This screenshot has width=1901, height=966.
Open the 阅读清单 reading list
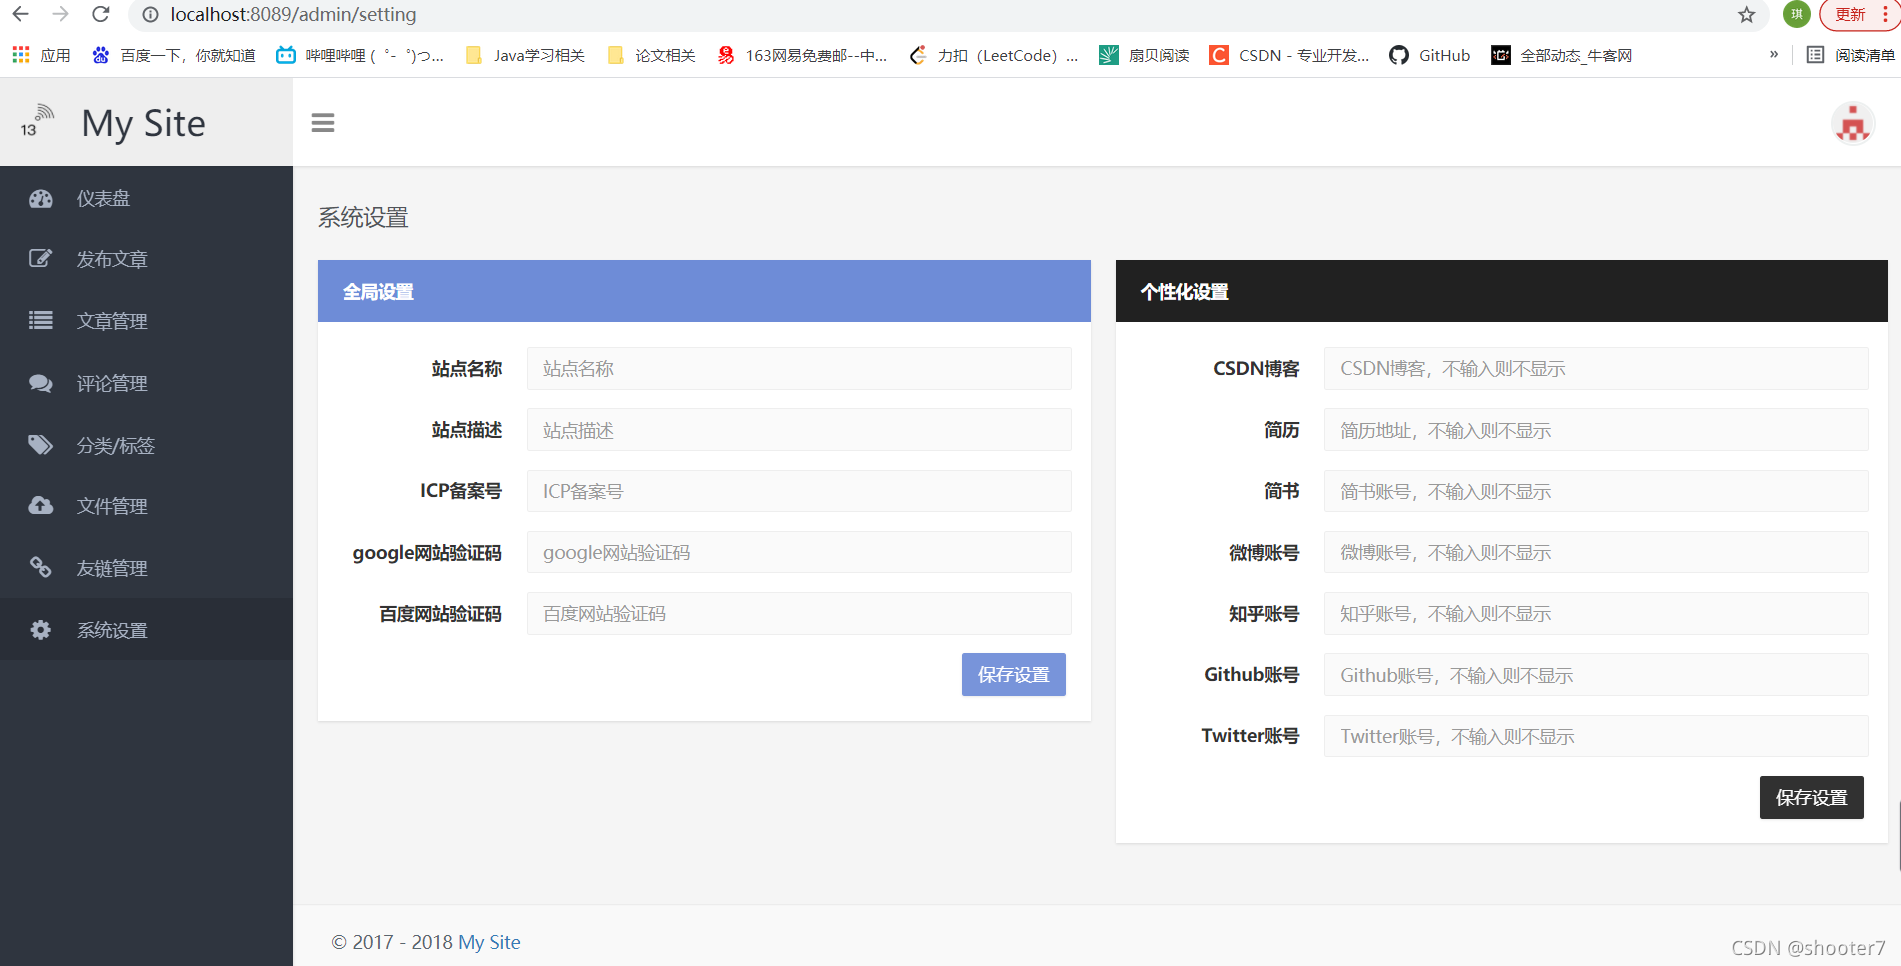(x=1850, y=55)
